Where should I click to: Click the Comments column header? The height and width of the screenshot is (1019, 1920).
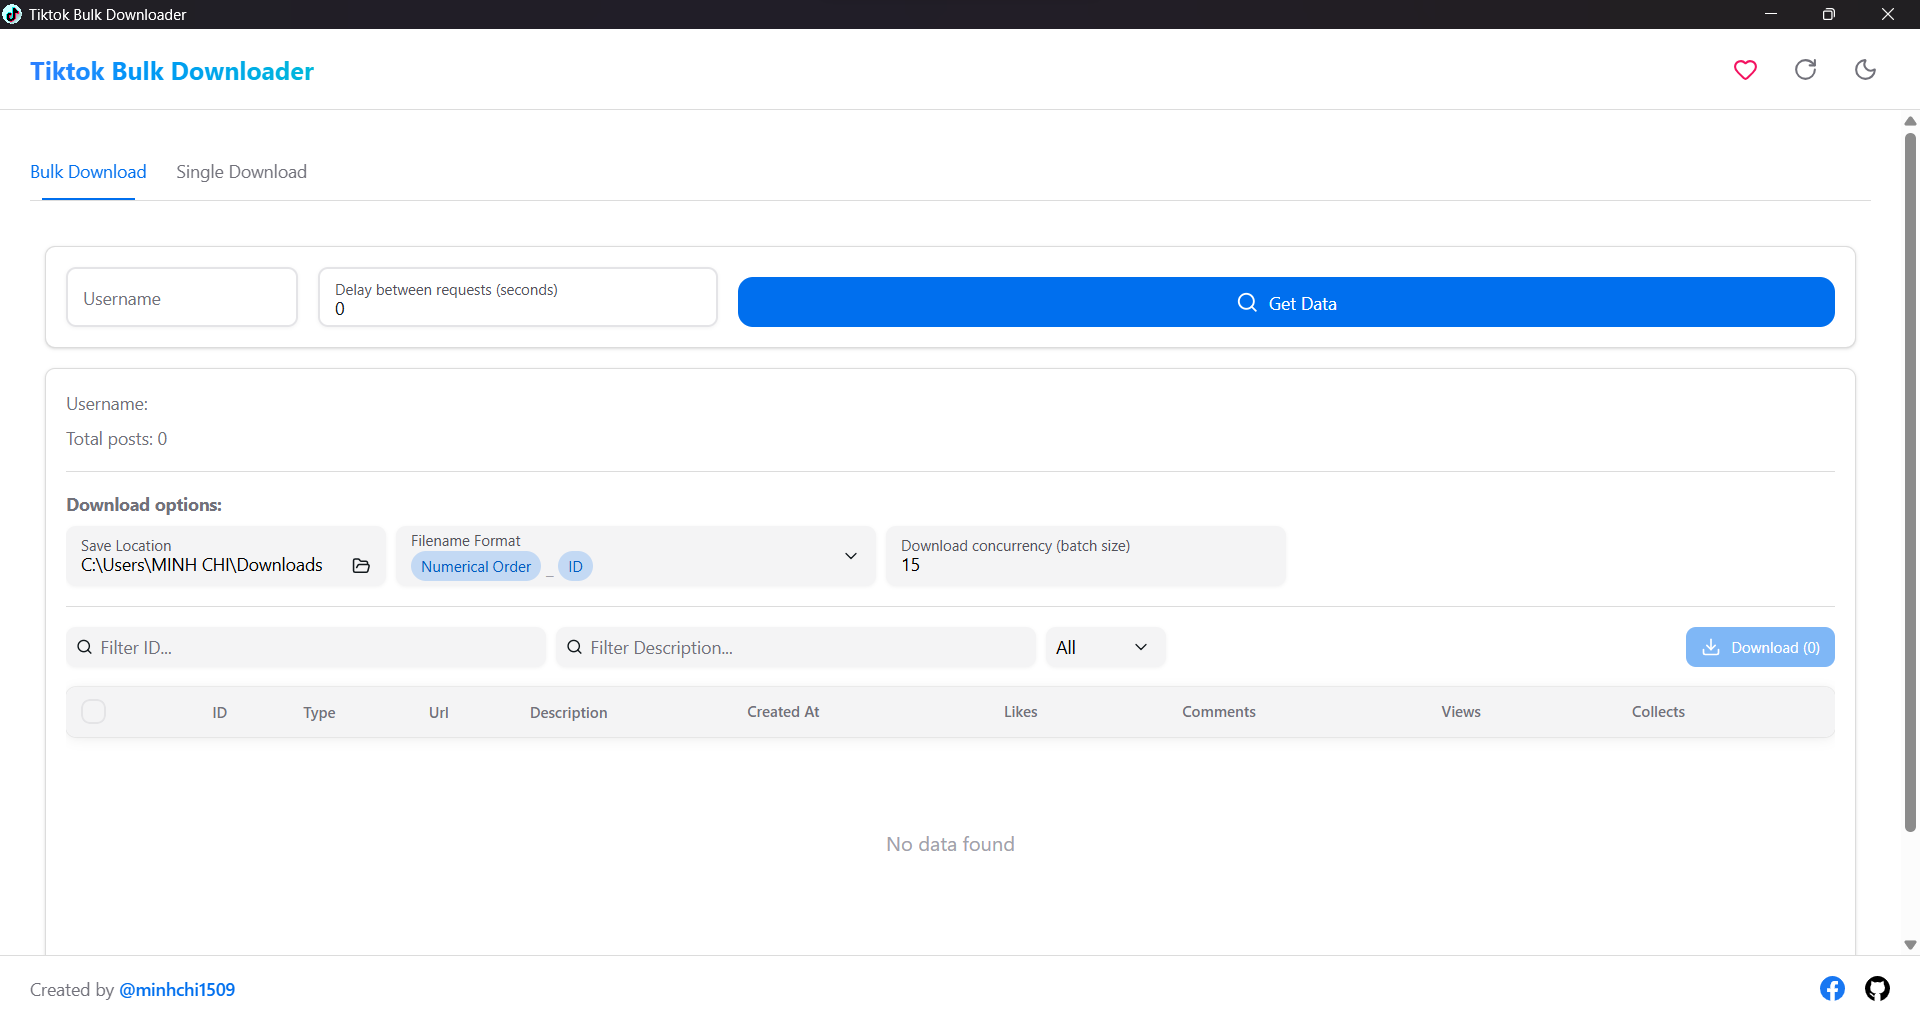pos(1219,712)
